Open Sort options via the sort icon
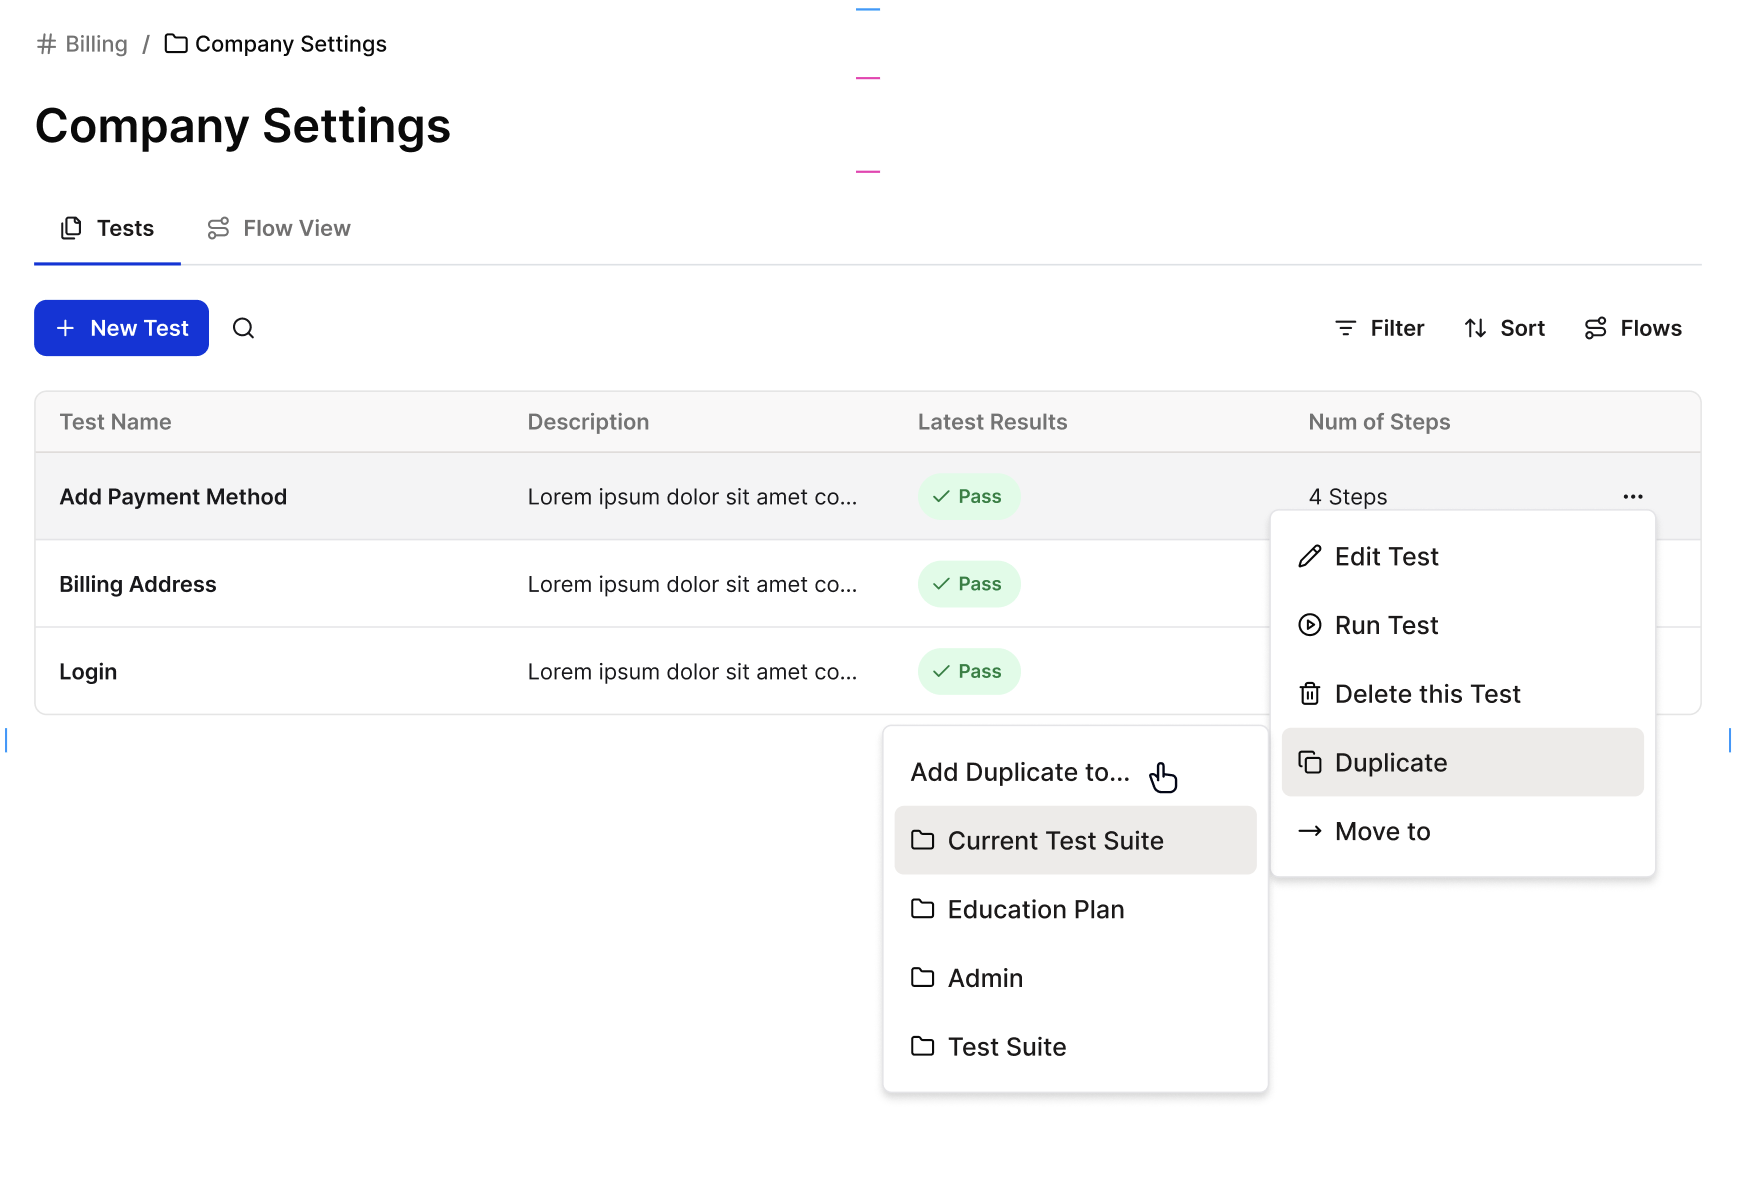Screen dimensions: 1750x1204 pos(1475,328)
